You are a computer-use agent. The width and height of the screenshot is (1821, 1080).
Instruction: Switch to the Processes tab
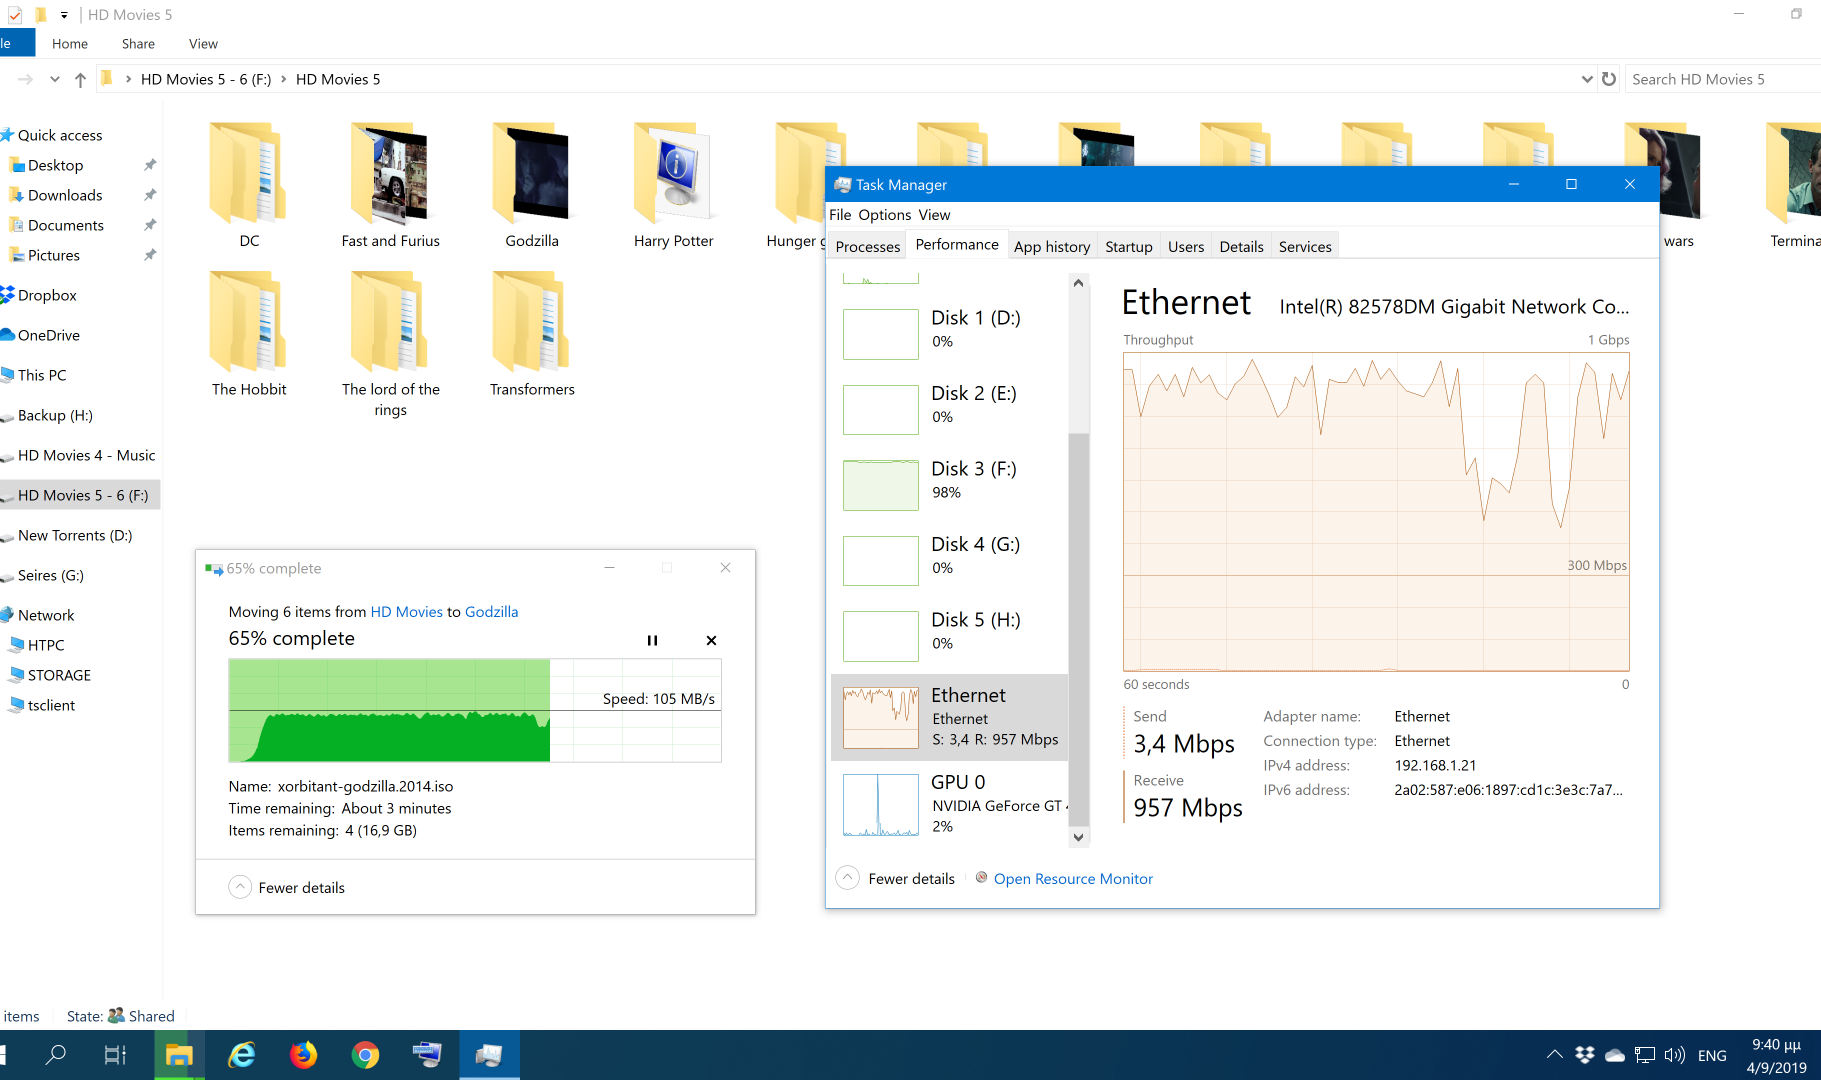[x=867, y=246]
